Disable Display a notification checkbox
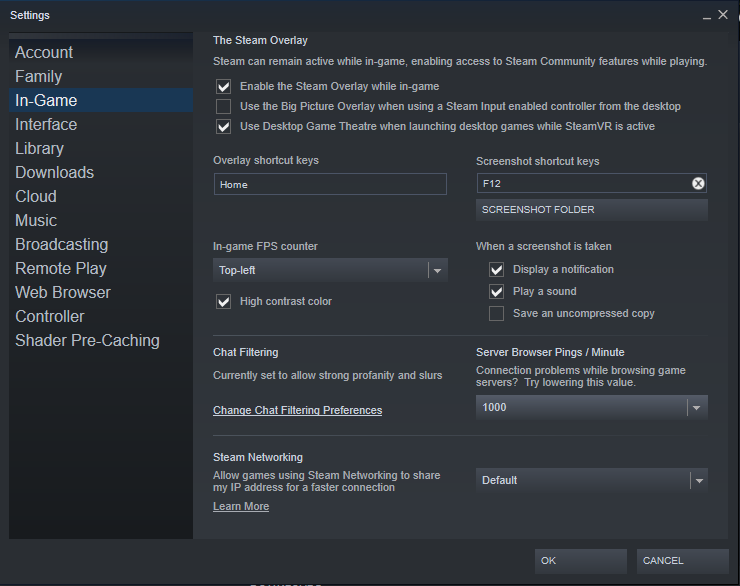The width and height of the screenshot is (740, 586). pos(496,269)
